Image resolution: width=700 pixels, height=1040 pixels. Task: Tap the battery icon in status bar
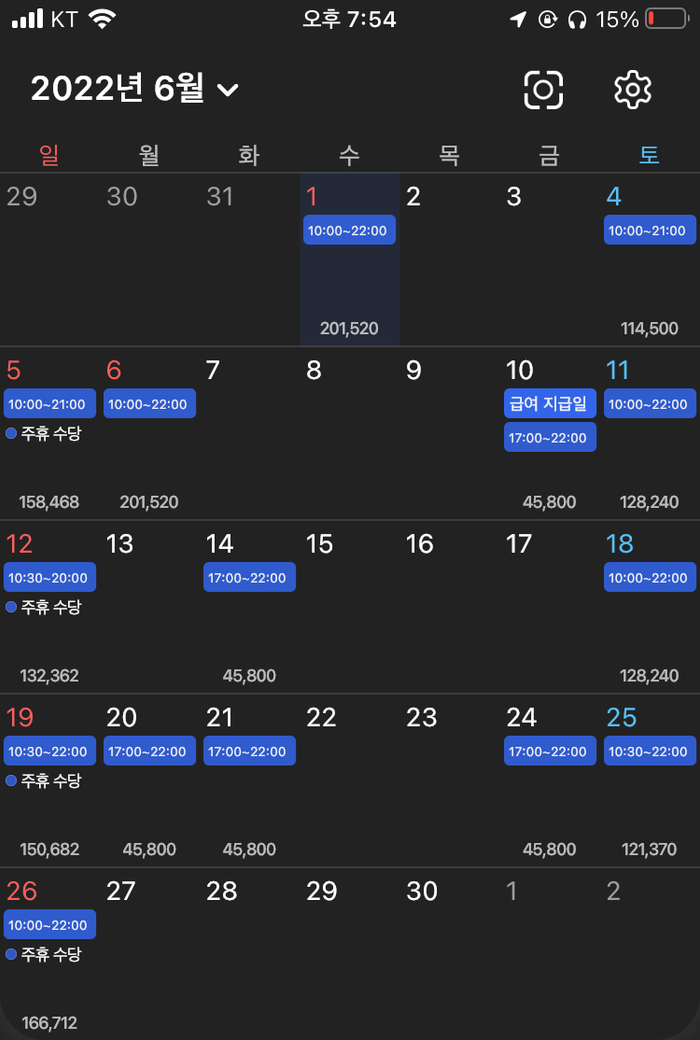[666, 19]
